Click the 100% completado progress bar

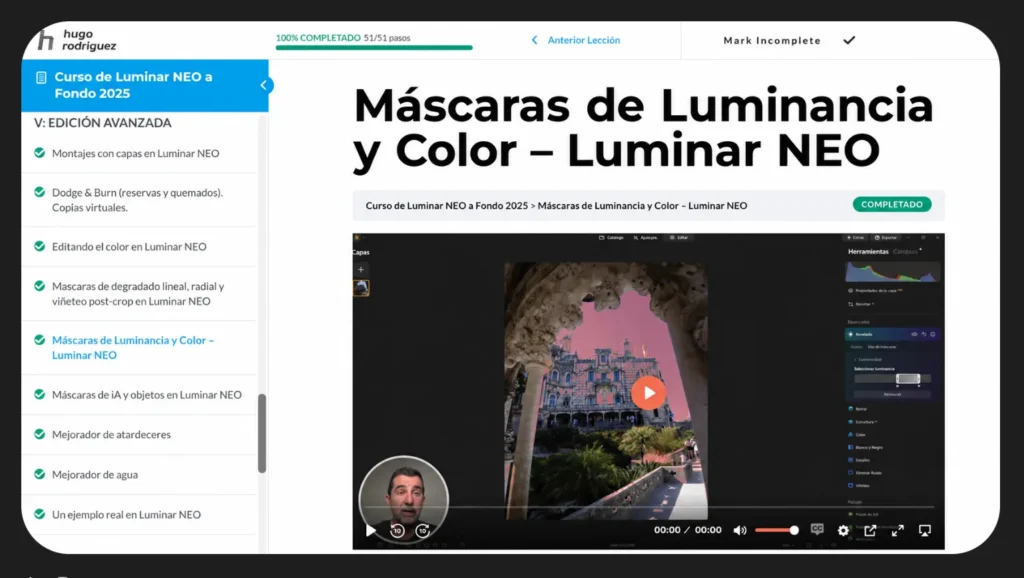pyautogui.click(x=374, y=48)
